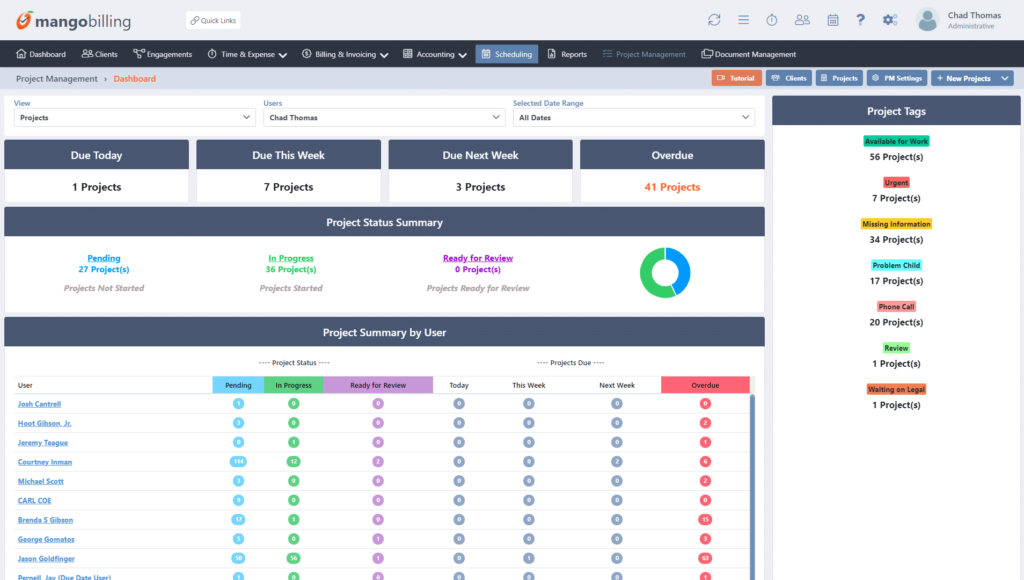The image size is (1024, 580).
Task: Open user George Gomatos
Action: [x=46, y=540]
